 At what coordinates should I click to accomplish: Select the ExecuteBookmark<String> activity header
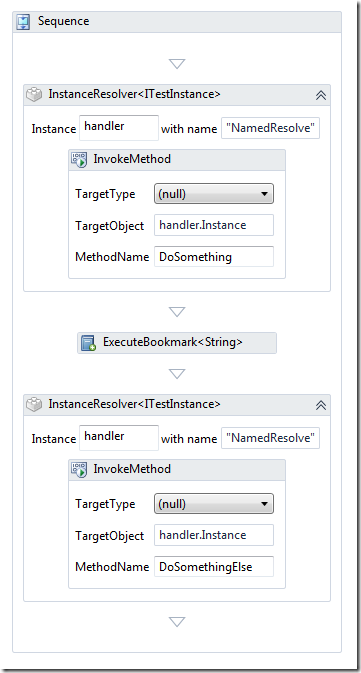(x=177, y=343)
